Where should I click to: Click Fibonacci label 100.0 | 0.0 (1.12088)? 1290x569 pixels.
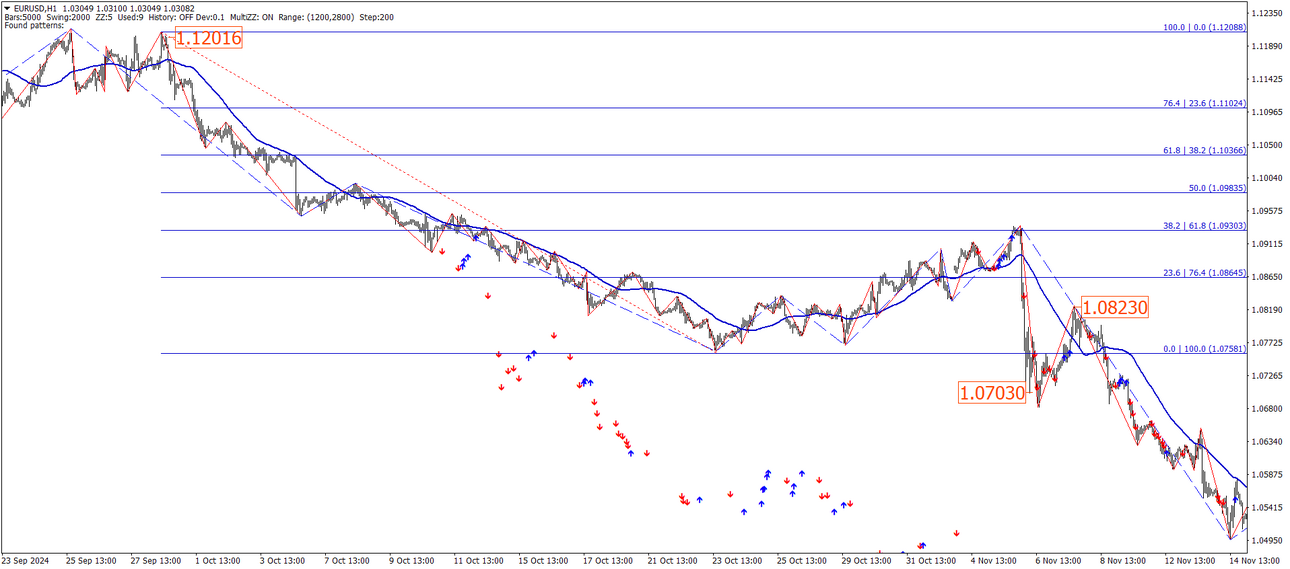(x=1204, y=27)
